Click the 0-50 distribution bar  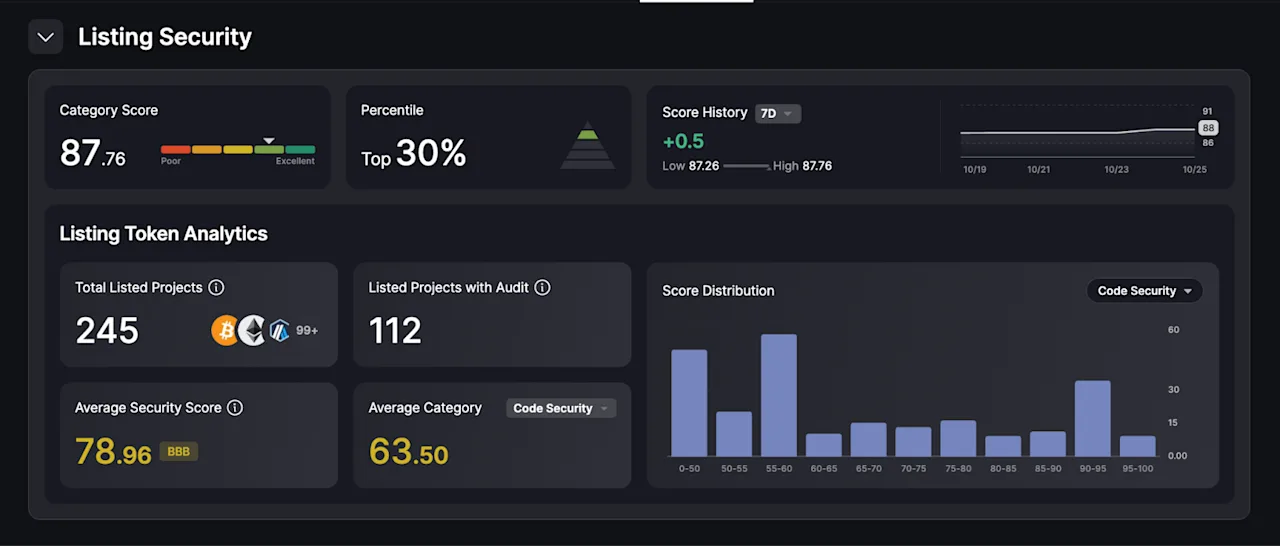(x=689, y=403)
